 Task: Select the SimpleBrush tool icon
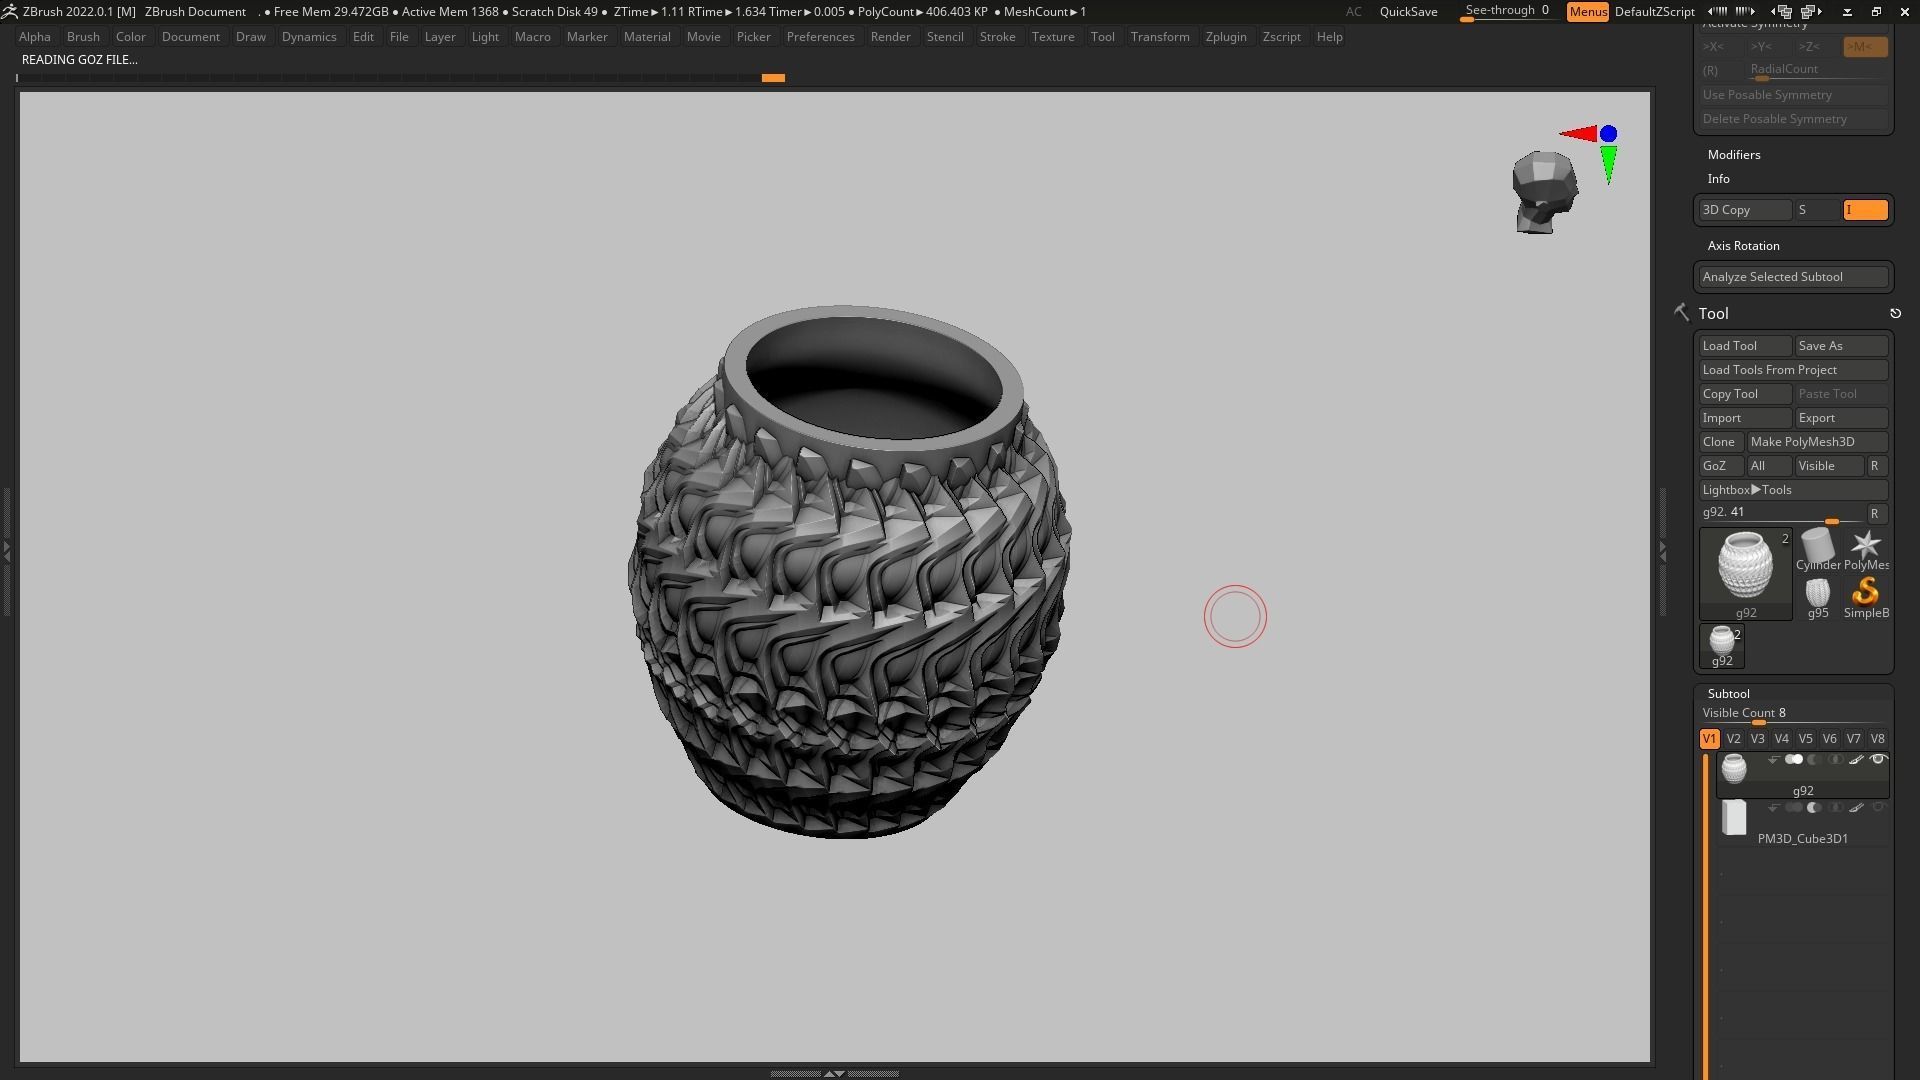click(x=1866, y=598)
